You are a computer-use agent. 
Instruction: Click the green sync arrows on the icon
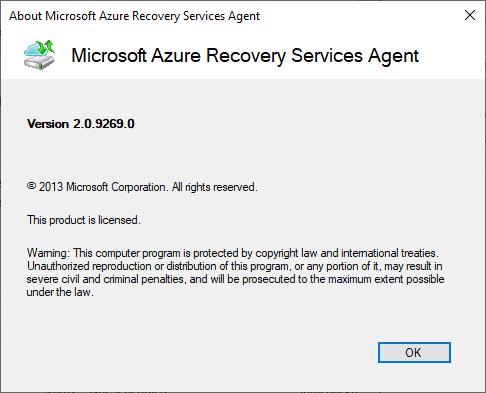(46, 47)
